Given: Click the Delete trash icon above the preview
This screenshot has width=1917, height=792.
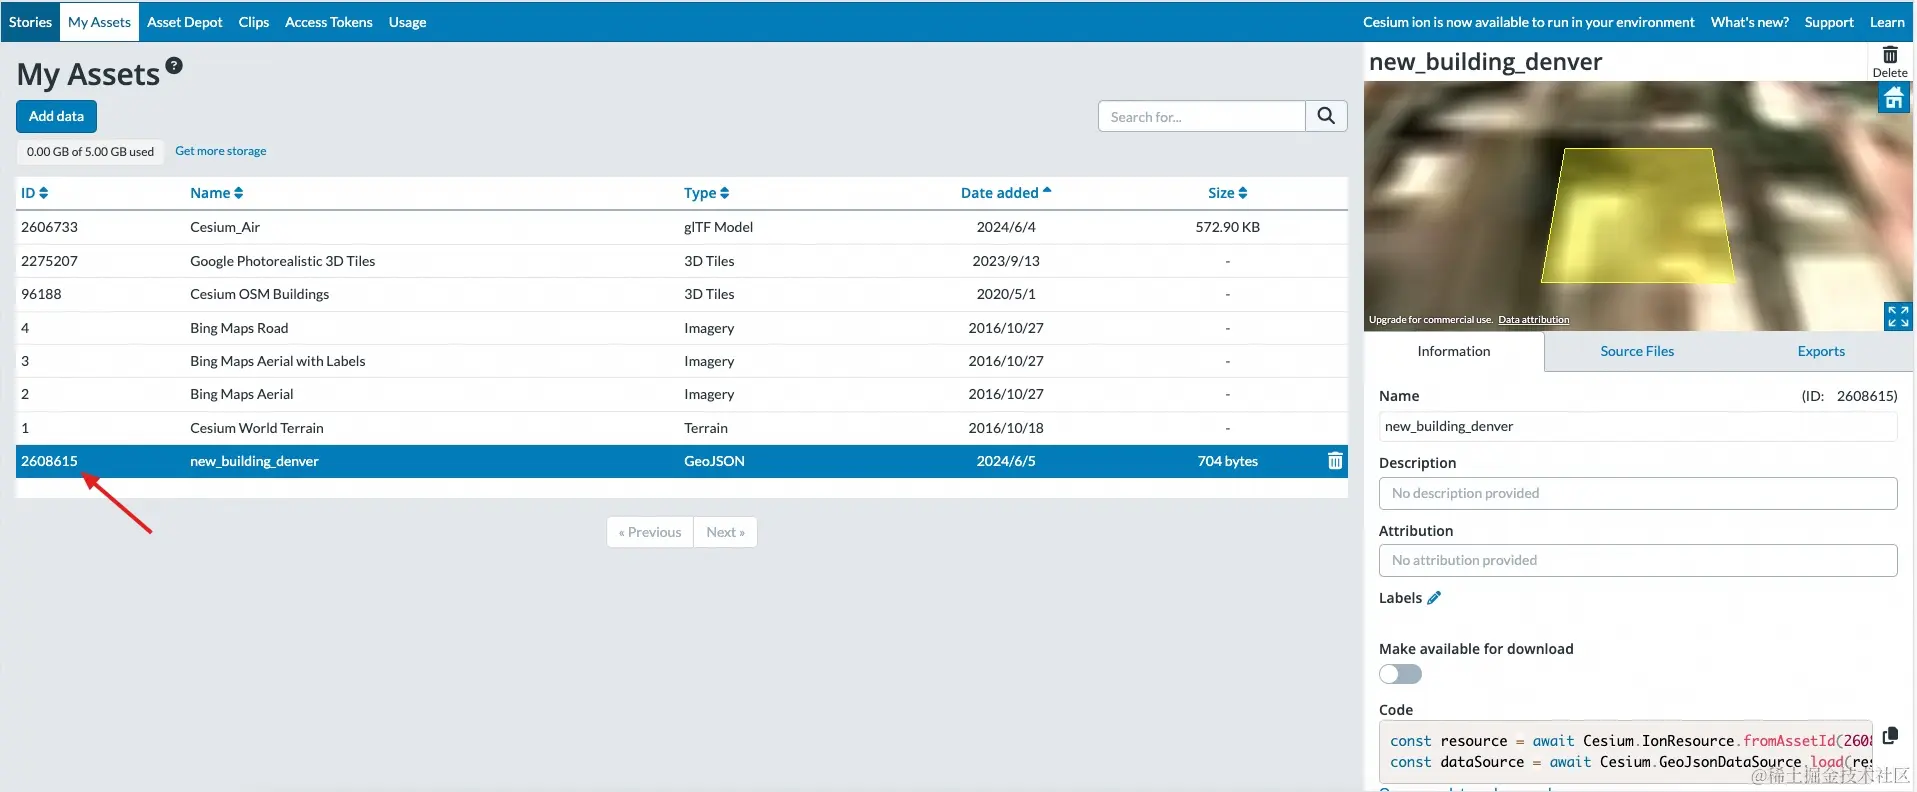Looking at the screenshot, I should click(x=1890, y=61).
